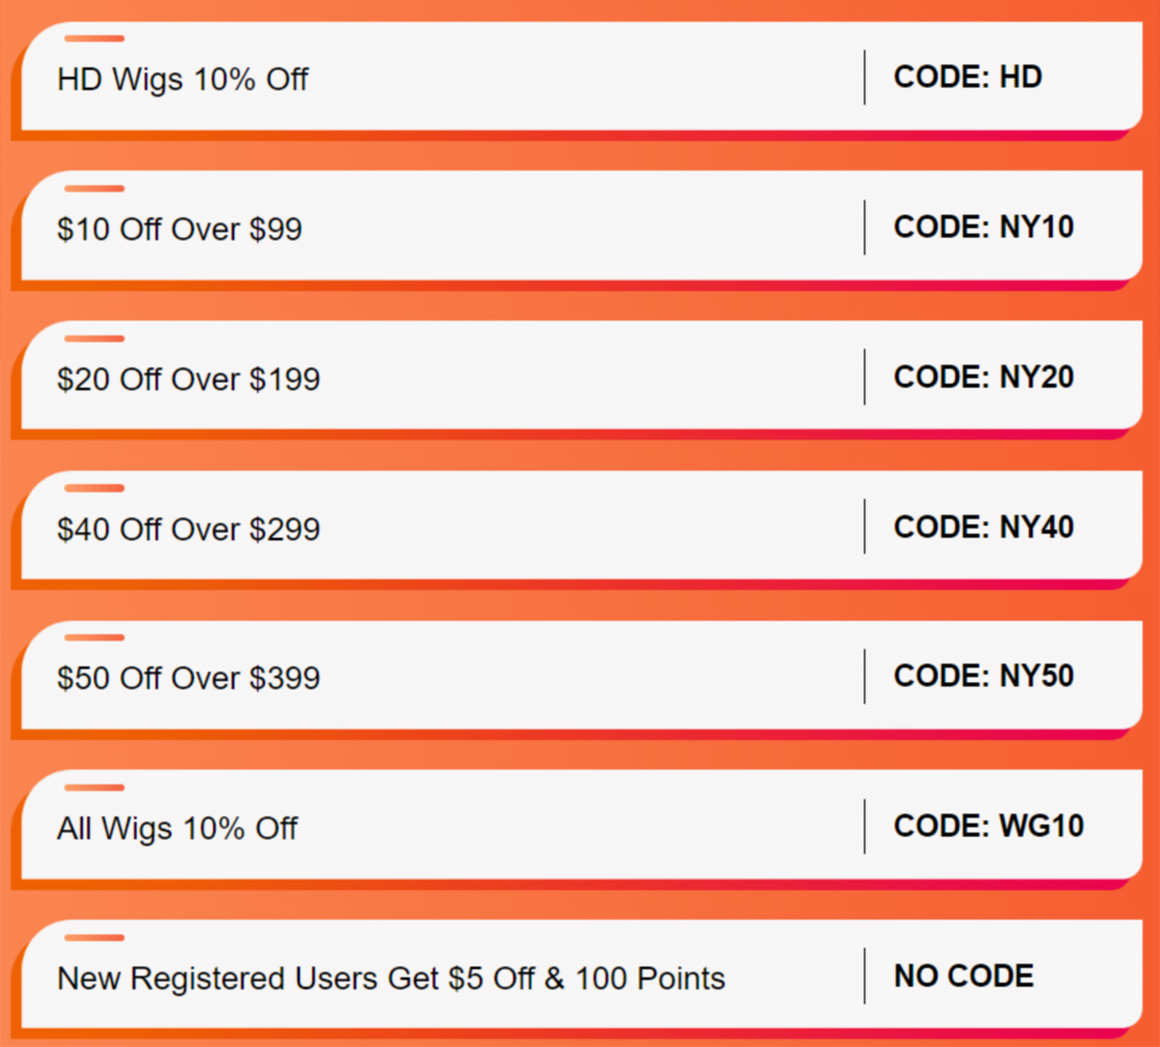Click orange accent bar above $20 Off
Screen dimensions: 1160x1047
tap(94, 339)
